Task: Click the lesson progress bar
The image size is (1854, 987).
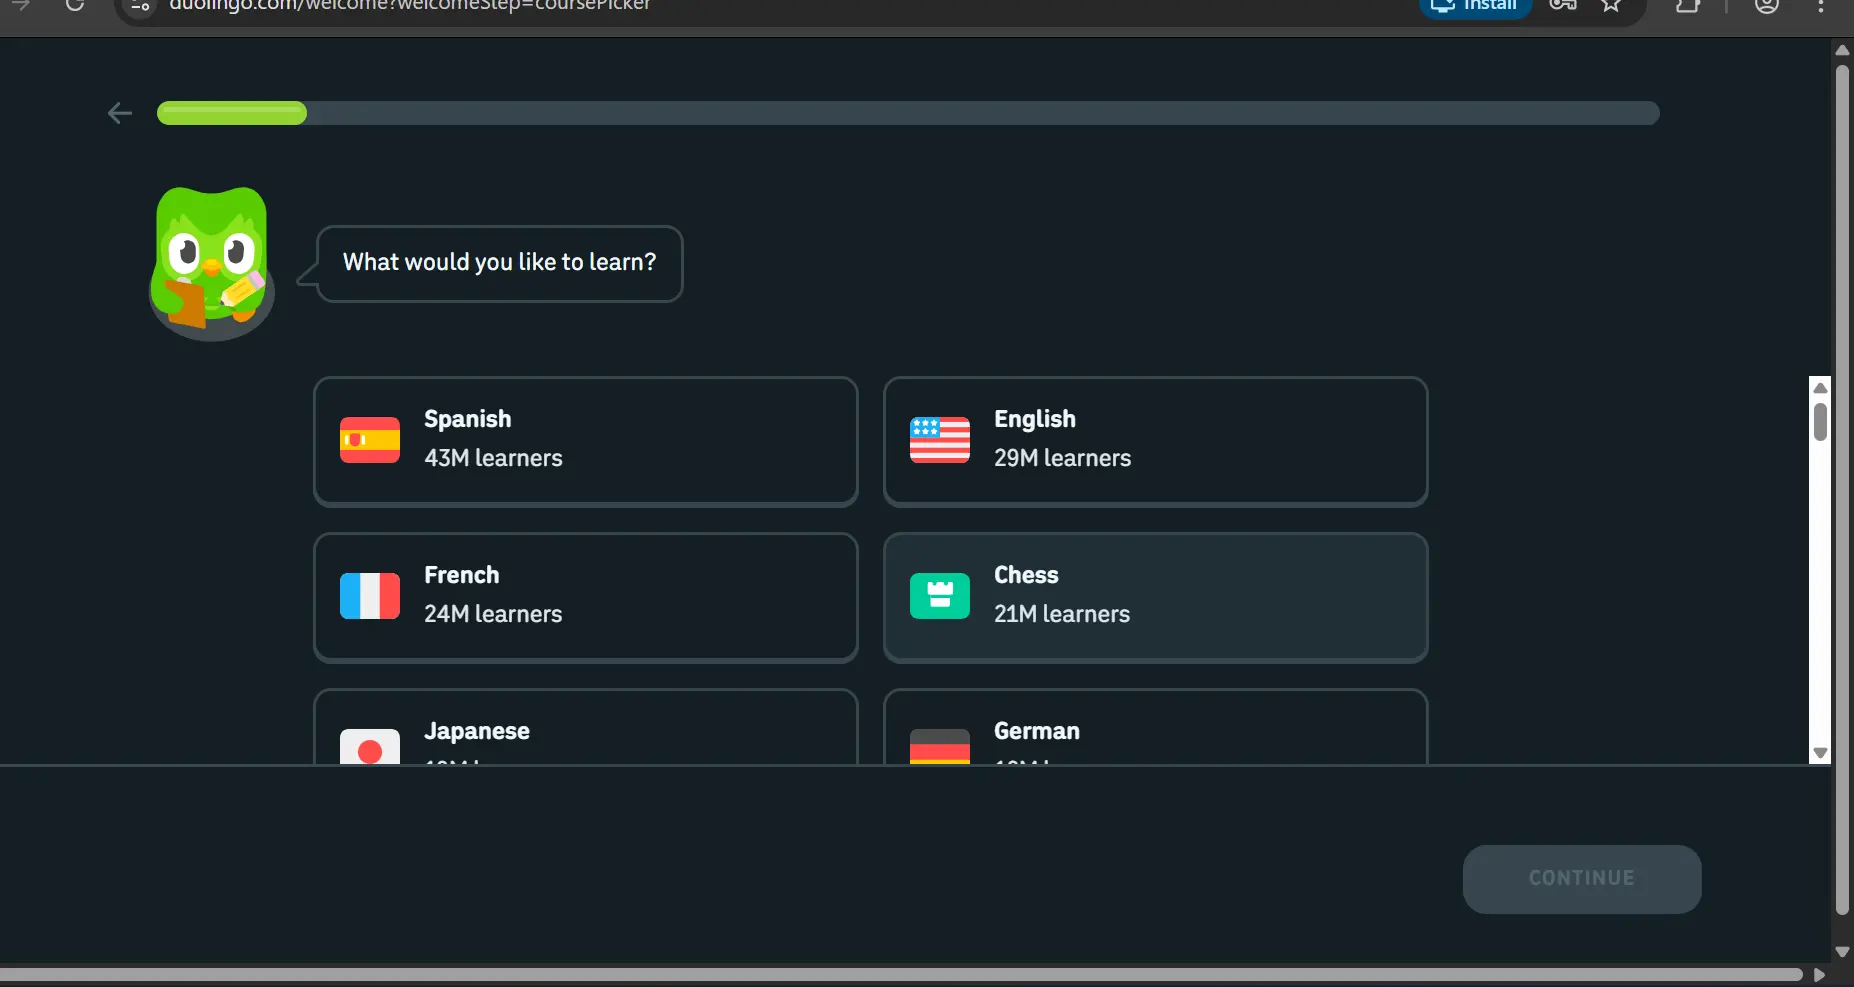Action: [x=908, y=113]
